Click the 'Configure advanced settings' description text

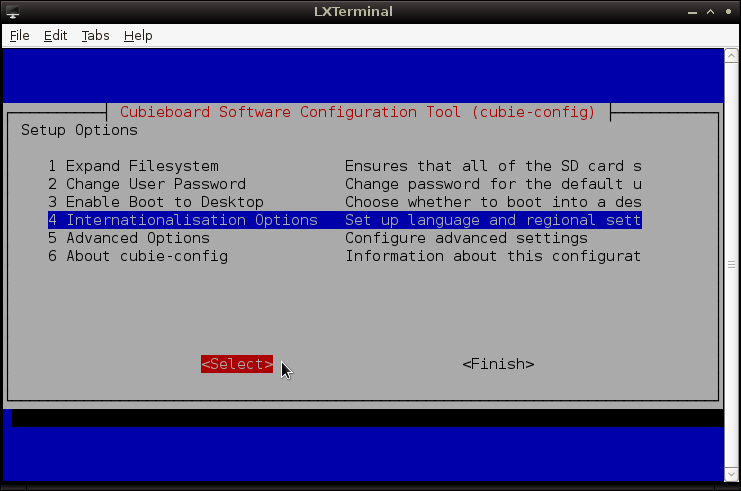[466, 238]
